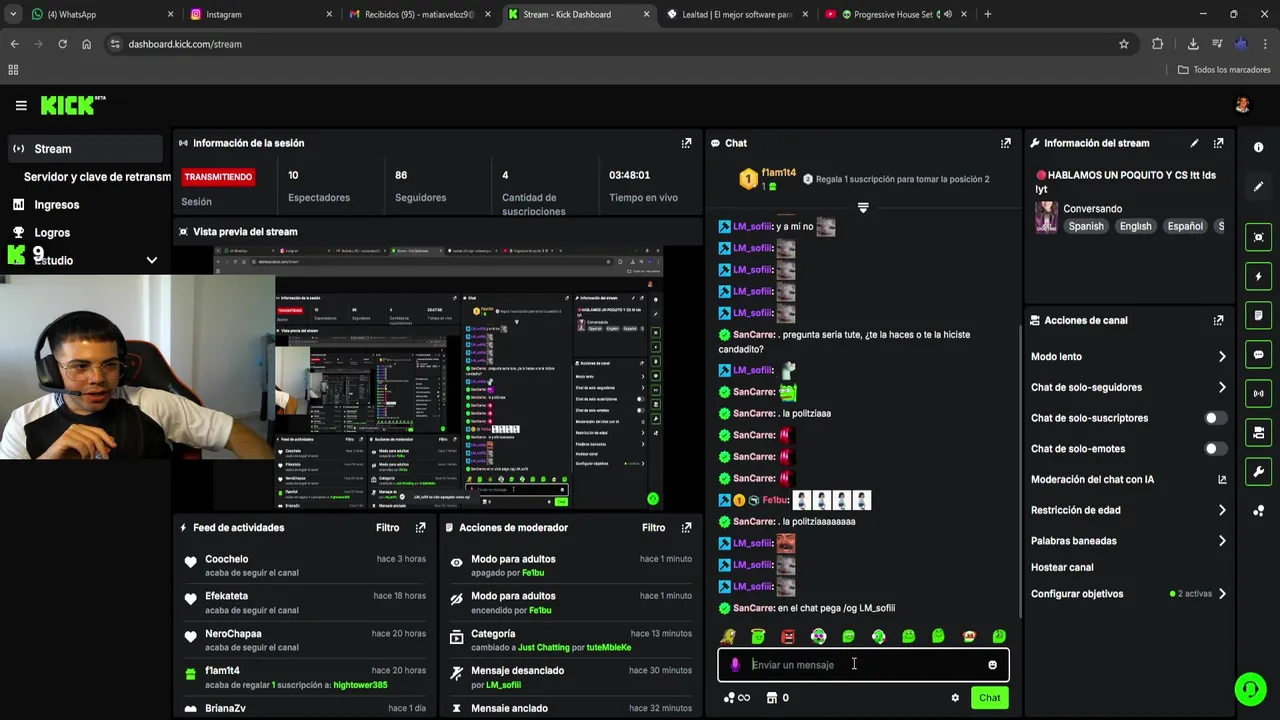The image size is (1280, 720).
Task: Open the Filtro in Acciones de moderador
Action: pos(653,527)
